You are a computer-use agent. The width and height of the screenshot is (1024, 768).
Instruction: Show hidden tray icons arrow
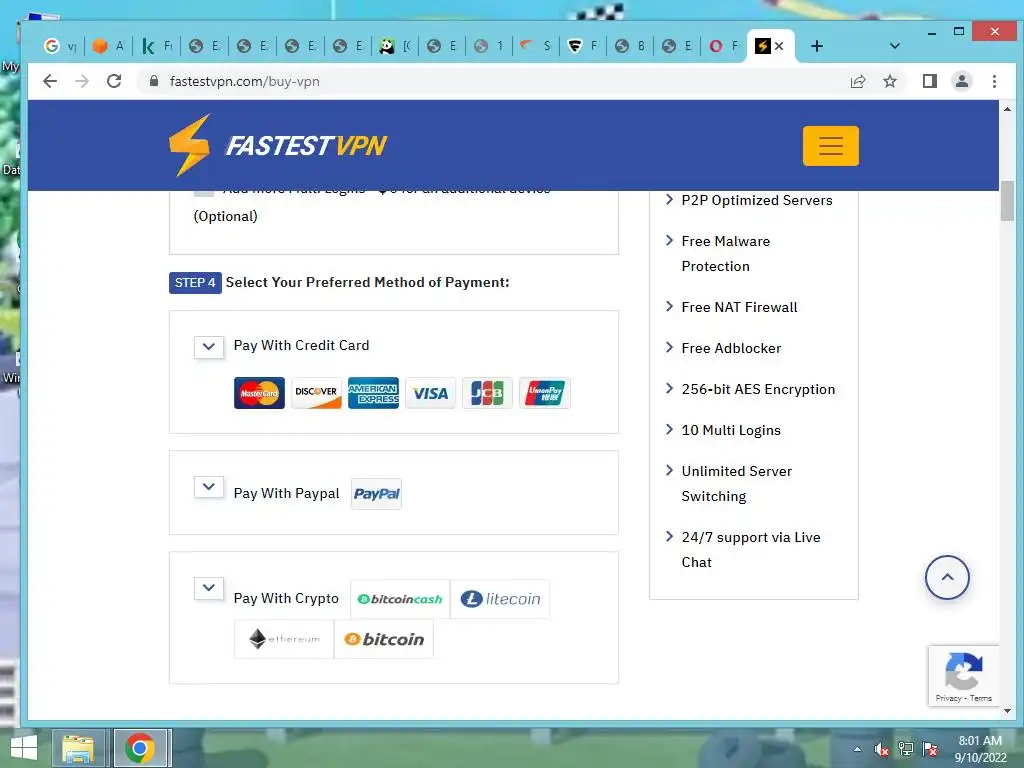tap(857, 749)
